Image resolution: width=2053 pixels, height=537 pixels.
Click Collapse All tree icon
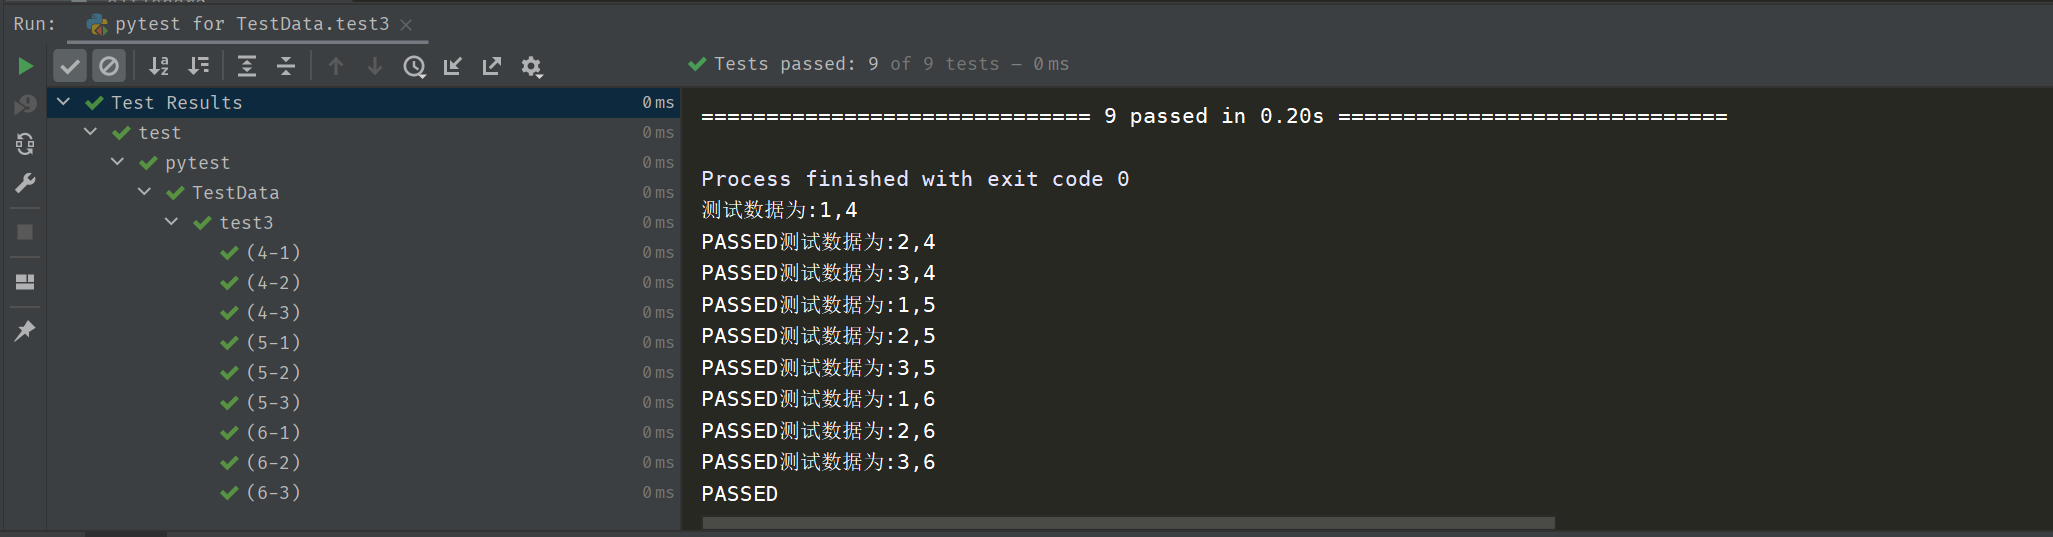coord(286,66)
